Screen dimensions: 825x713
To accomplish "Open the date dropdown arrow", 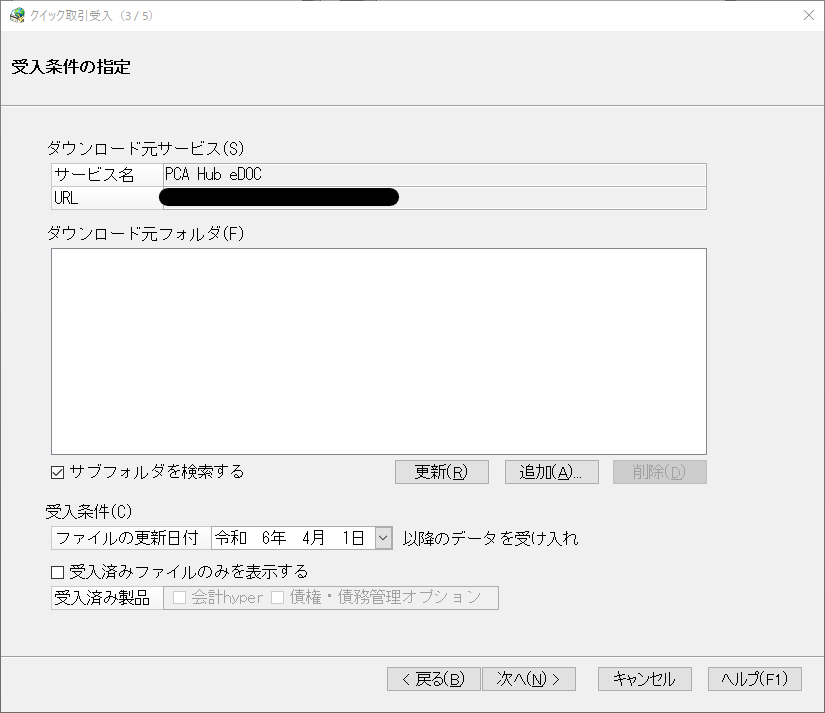I will pyautogui.click(x=383, y=538).
